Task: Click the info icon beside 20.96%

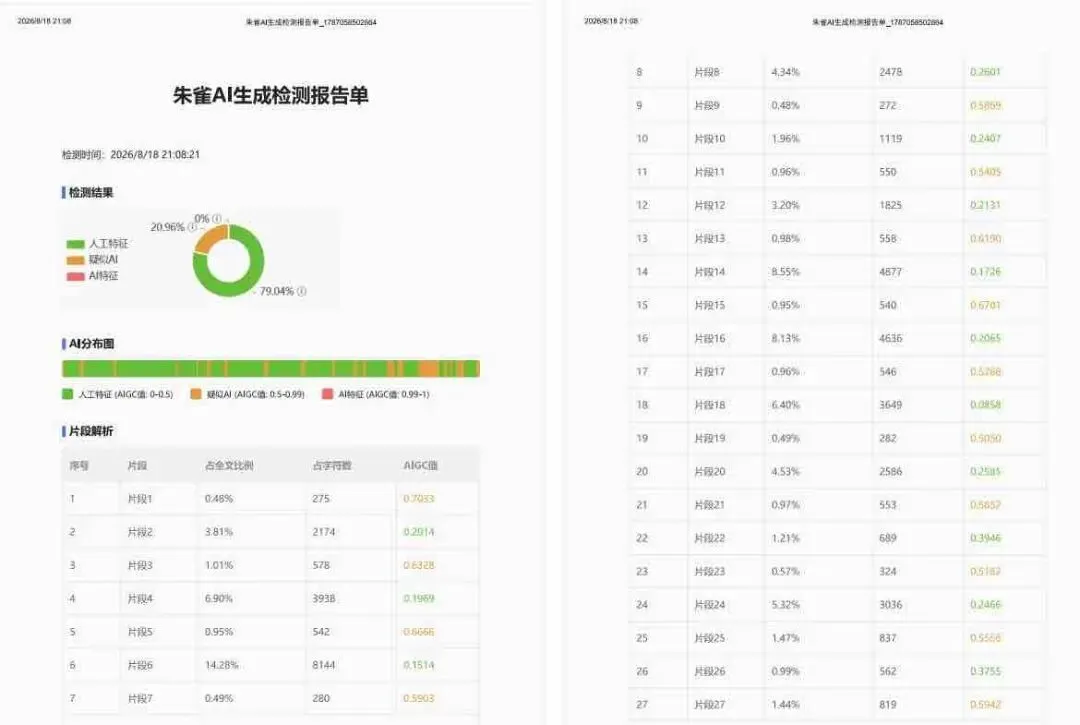Action: coord(192,227)
